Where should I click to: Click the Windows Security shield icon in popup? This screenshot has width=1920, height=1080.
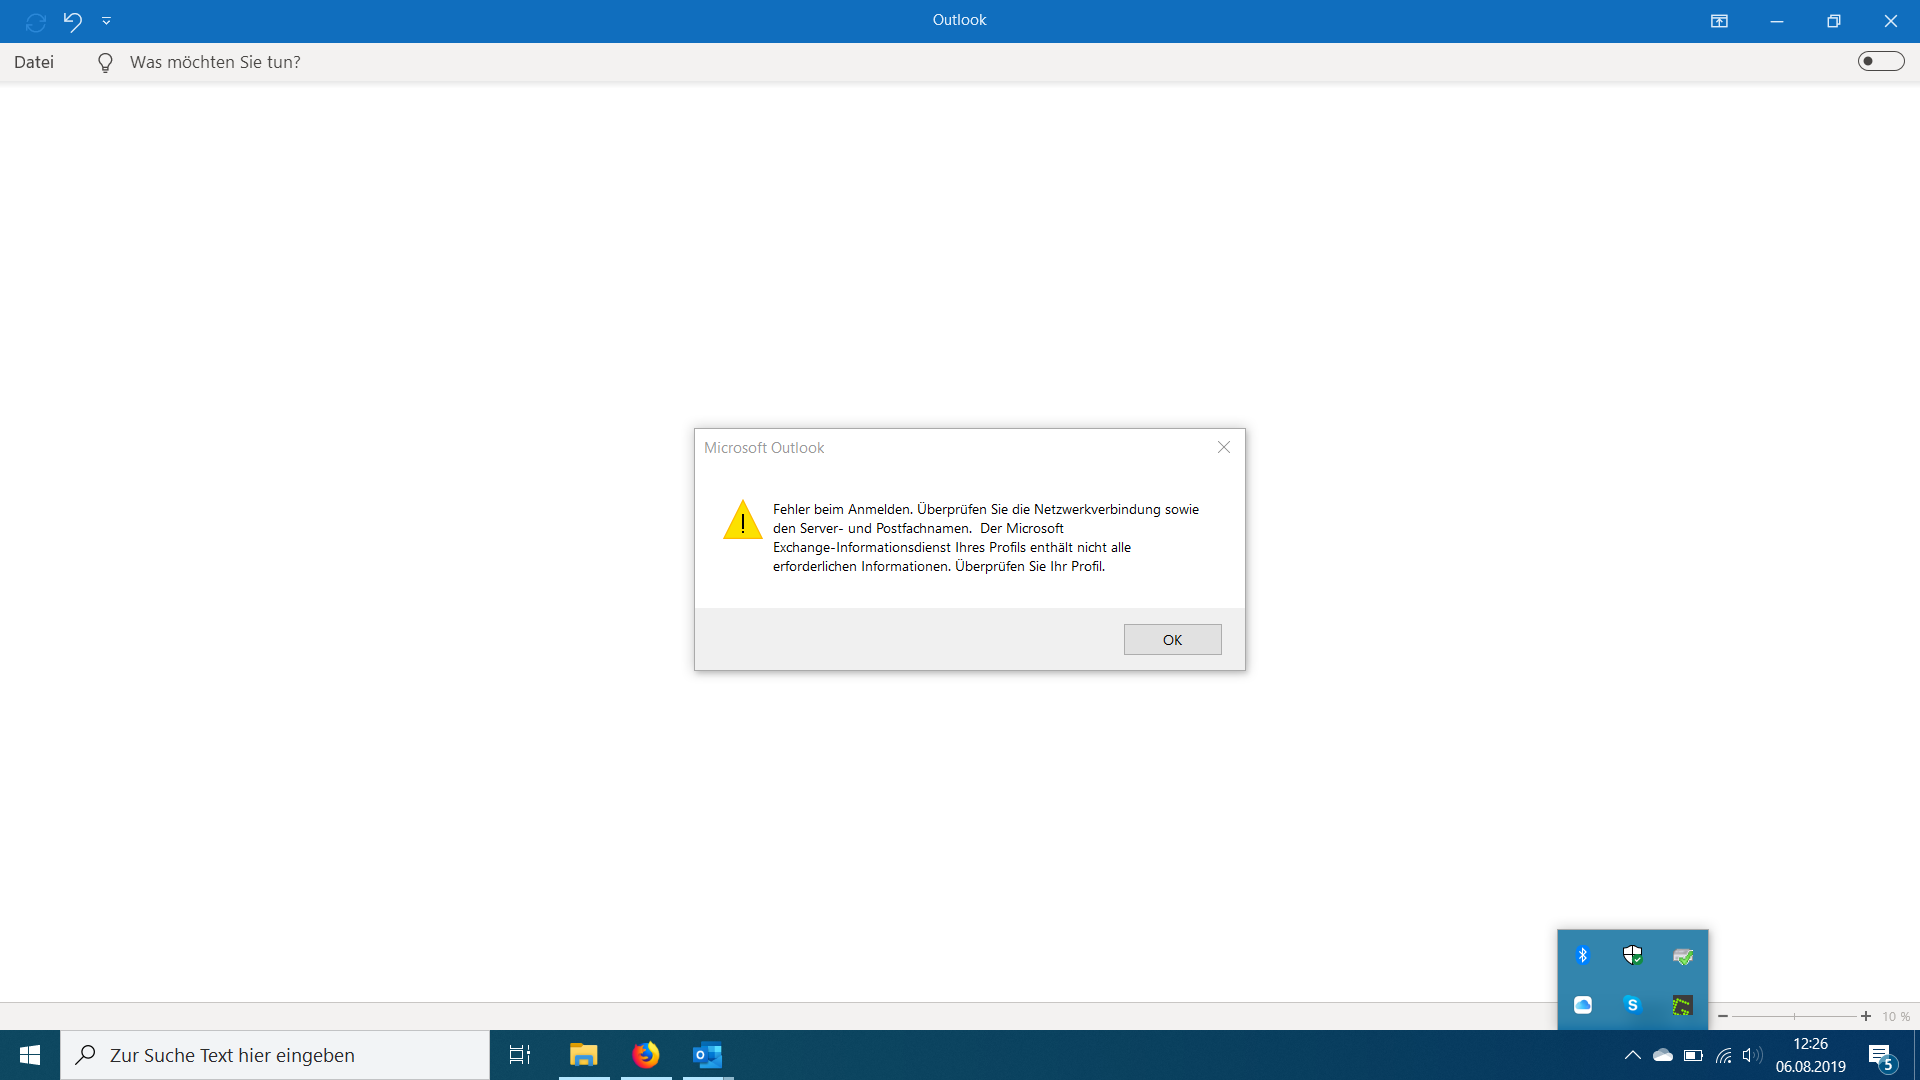tap(1633, 955)
